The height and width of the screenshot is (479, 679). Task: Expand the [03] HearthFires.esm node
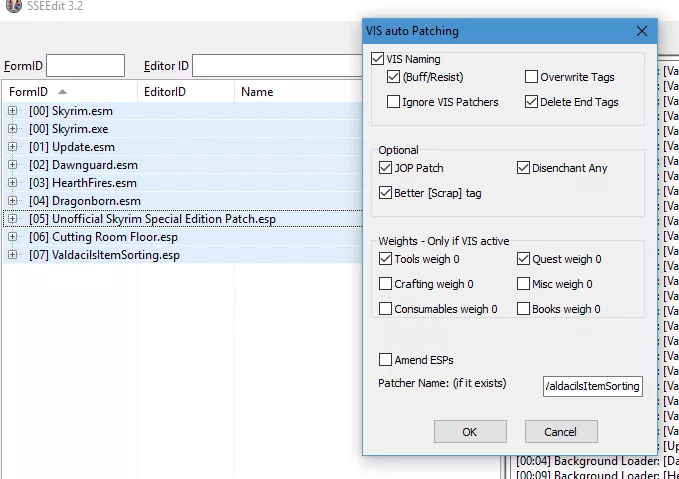(x=12, y=183)
